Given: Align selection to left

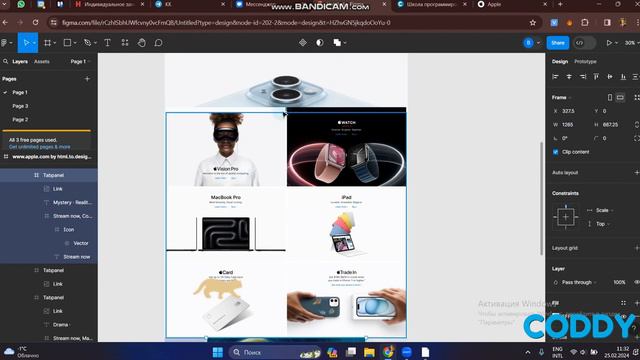Looking at the screenshot, I should pyautogui.click(x=555, y=76).
